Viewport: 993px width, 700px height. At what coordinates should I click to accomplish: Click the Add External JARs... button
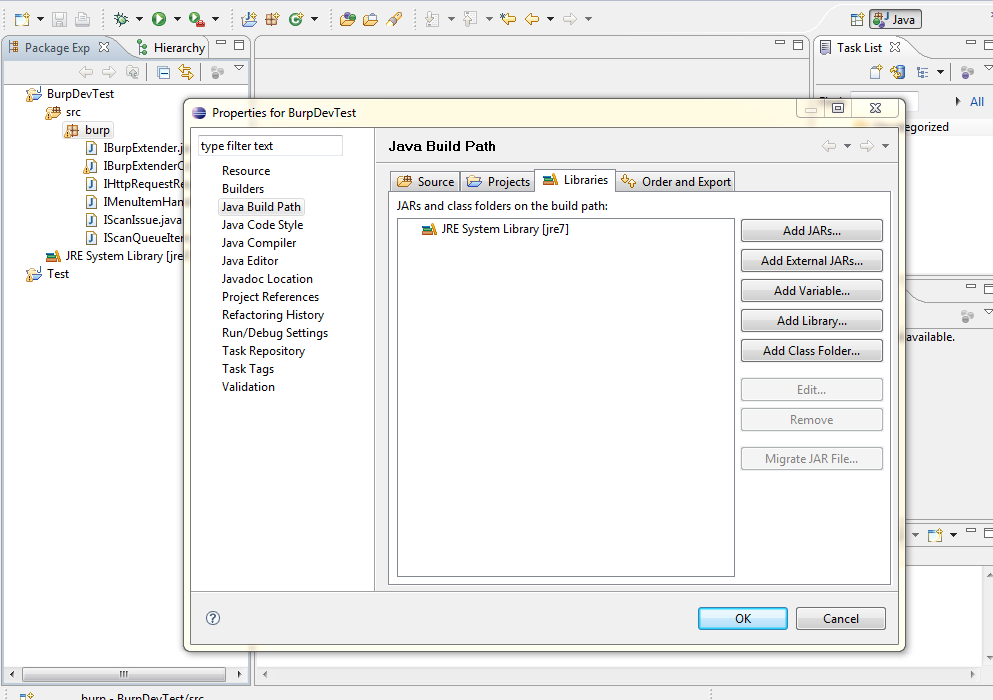[x=812, y=260]
